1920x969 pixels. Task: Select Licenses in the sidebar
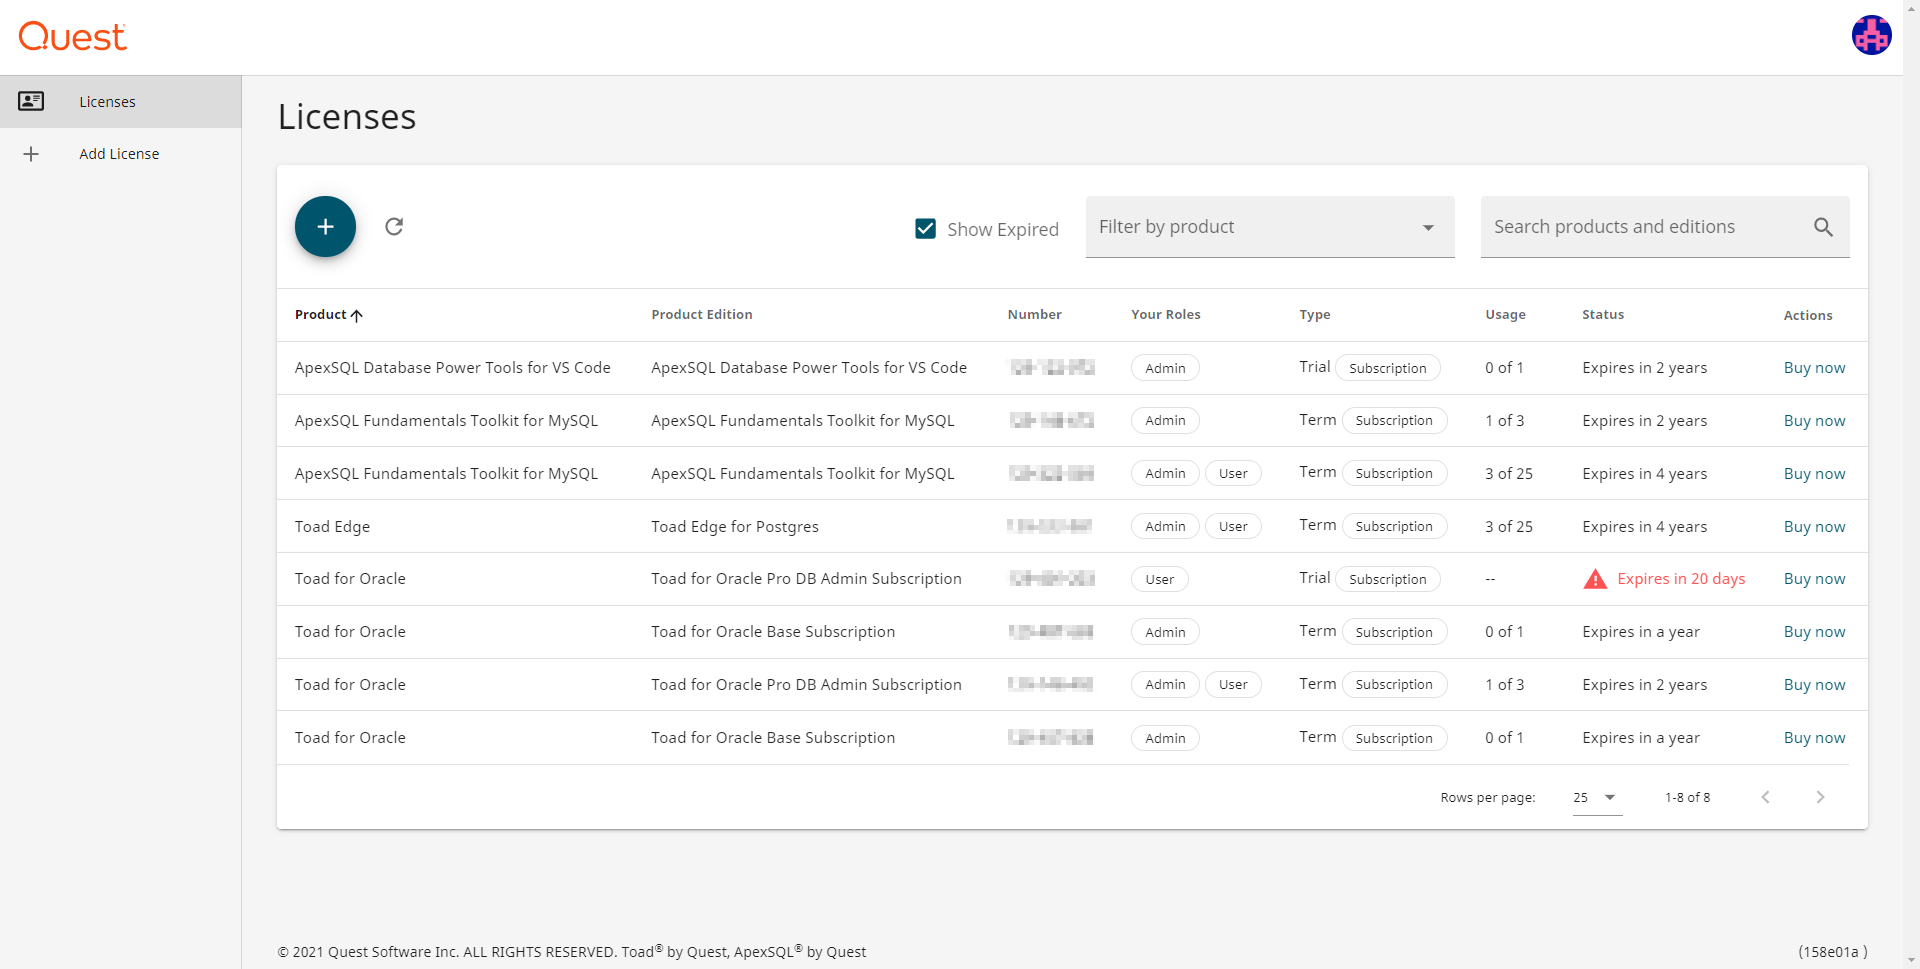click(120, 101)
